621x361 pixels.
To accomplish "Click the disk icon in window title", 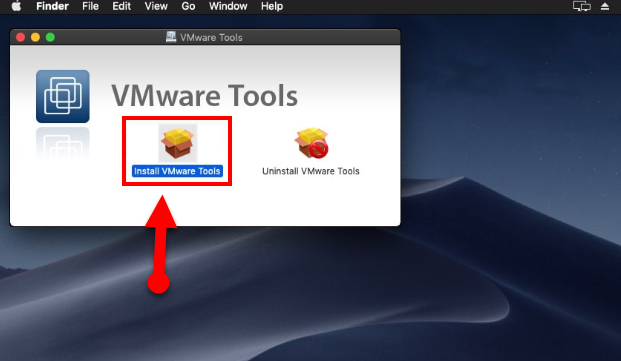I will pos(171,37).
